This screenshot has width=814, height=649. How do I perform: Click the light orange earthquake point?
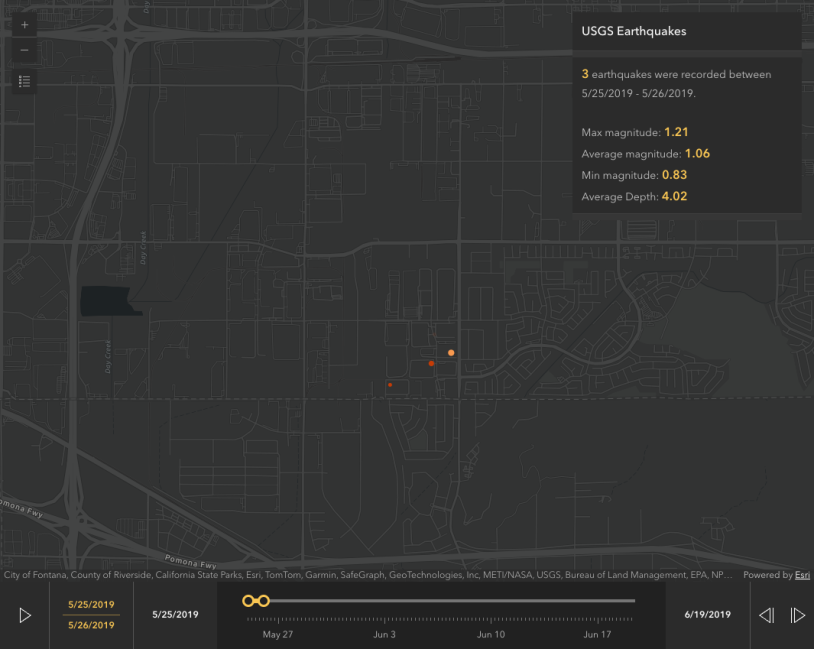451,353
